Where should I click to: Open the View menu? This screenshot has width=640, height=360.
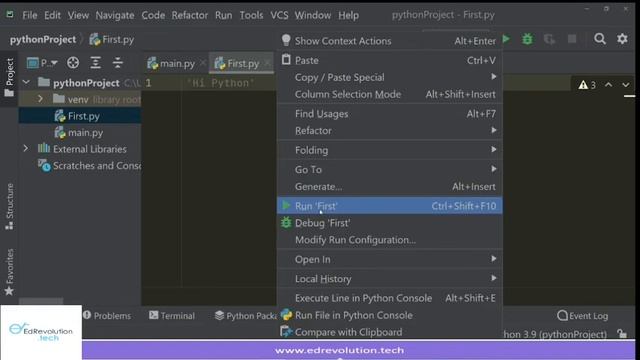(78, 15)
